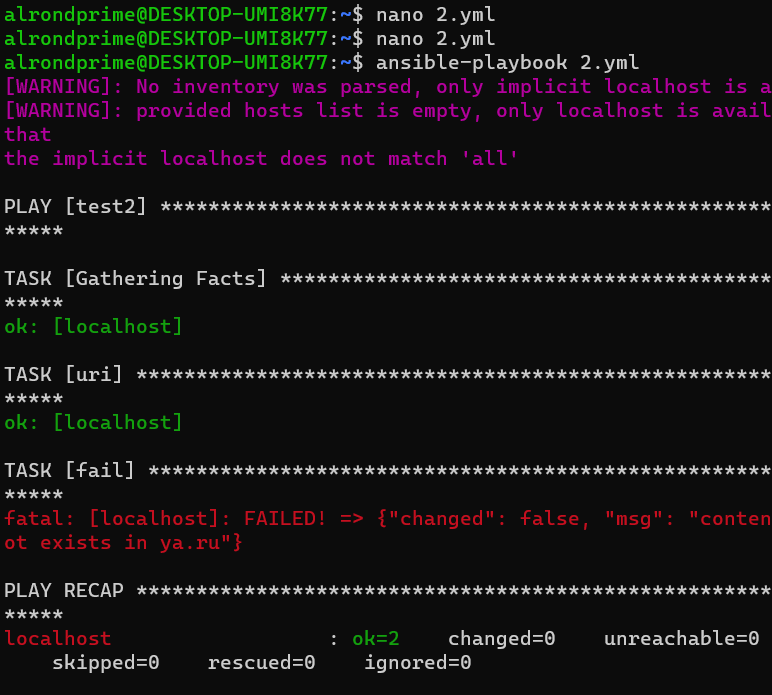Click the 'PLAY [test2]' header text

point(75,207)
